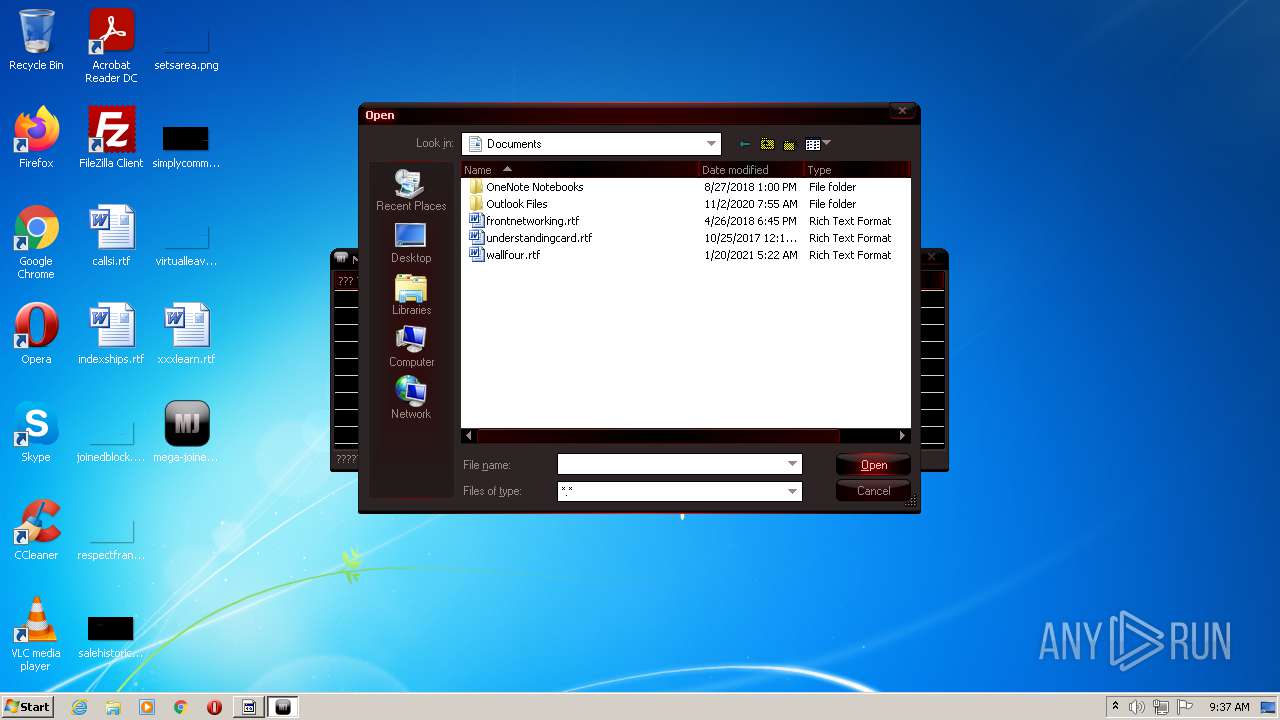Open Opera from the taskbar

point(214,707)
